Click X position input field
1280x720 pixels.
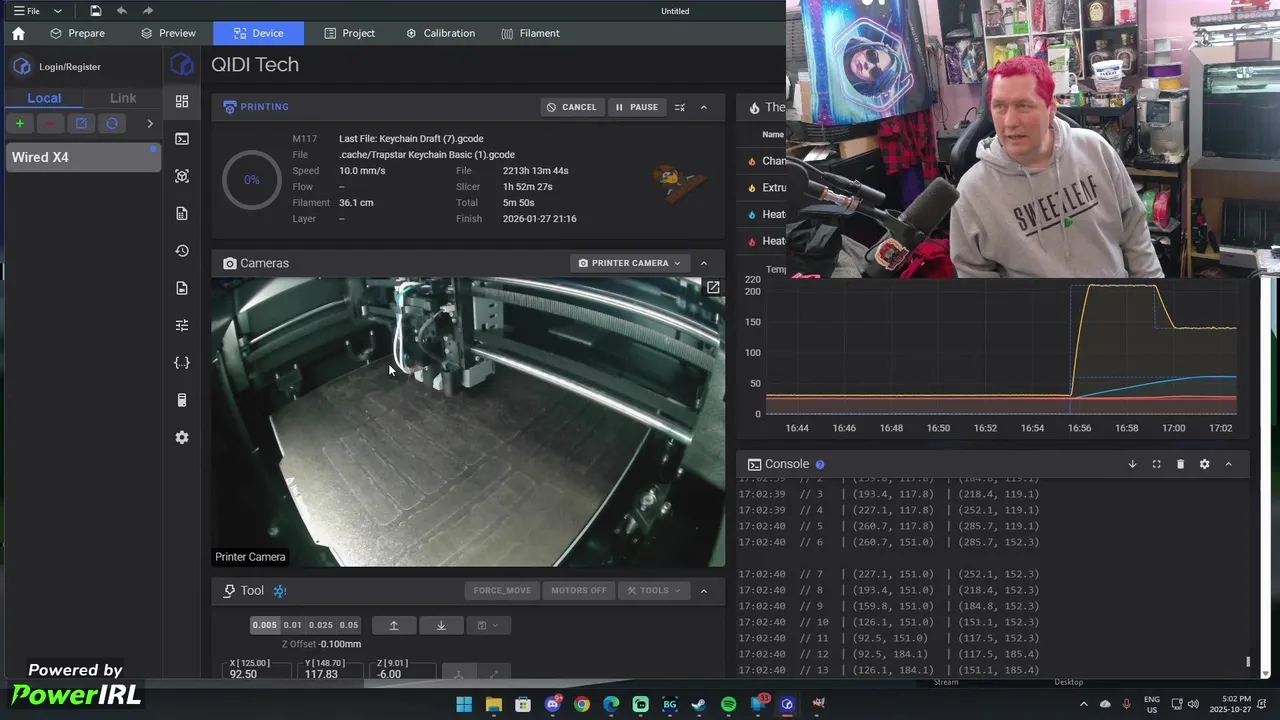click(x=257, y=672)
